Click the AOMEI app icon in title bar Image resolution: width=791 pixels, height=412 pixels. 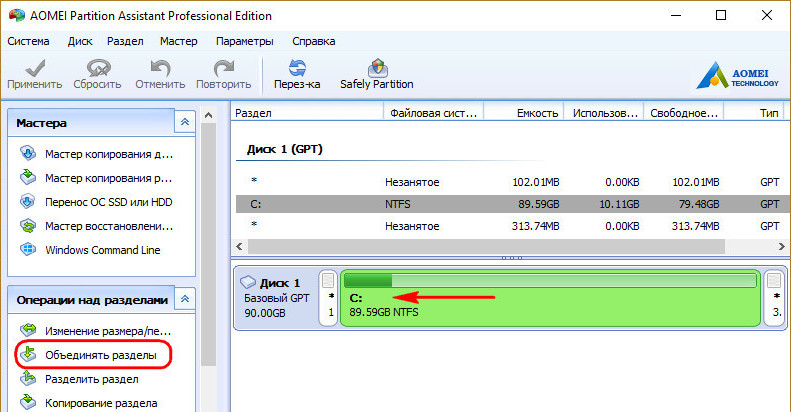[17, 15]
